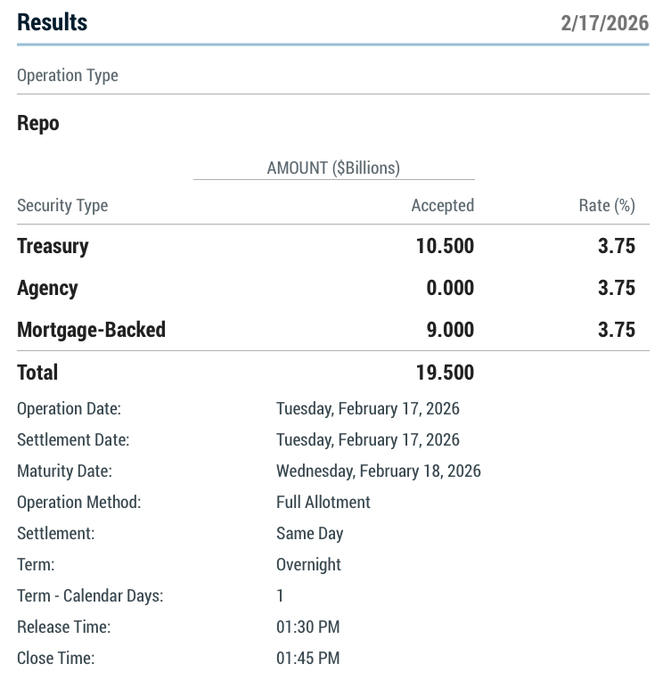The height and width of the screenshot is (680, 671).
Task: Click Mortgage-Backed accepted amount 9.000
Action: (x=450, y=330)
